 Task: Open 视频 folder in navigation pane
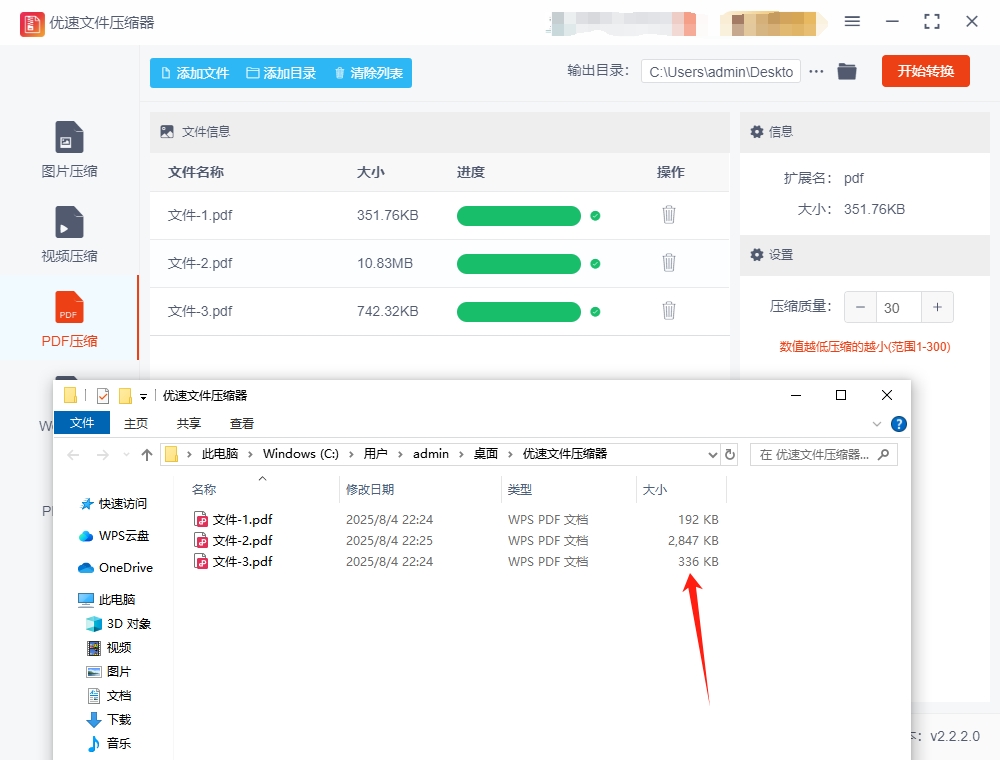(108, 648)
